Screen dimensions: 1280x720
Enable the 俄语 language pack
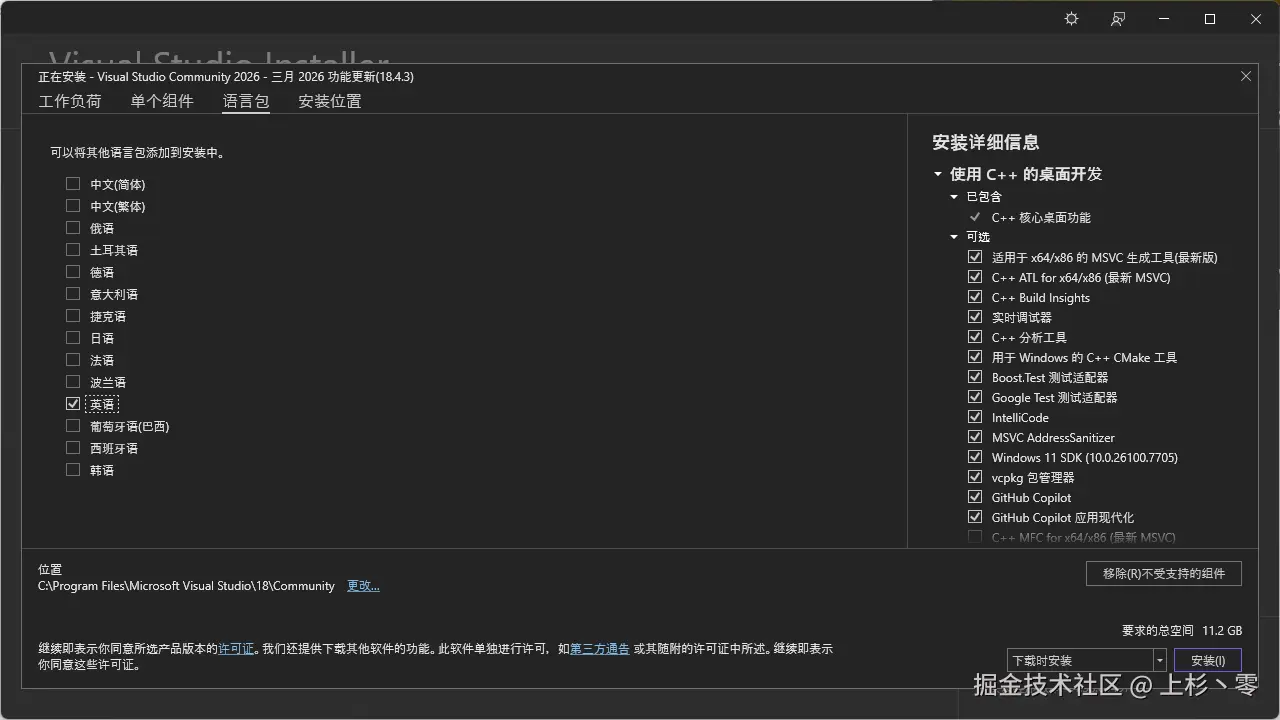click(x=73, y=228)
